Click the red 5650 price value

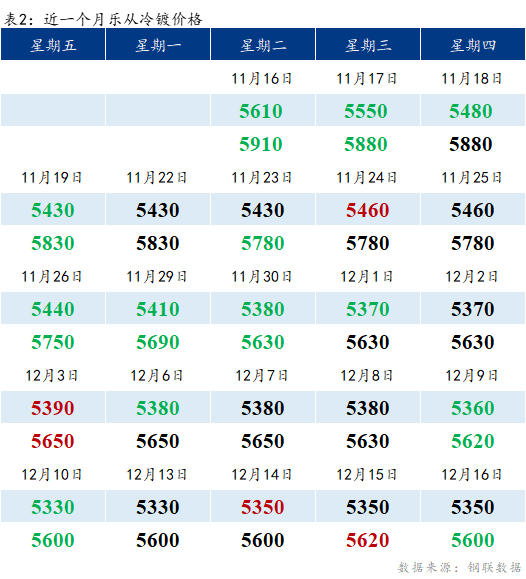tap(53, 441)
